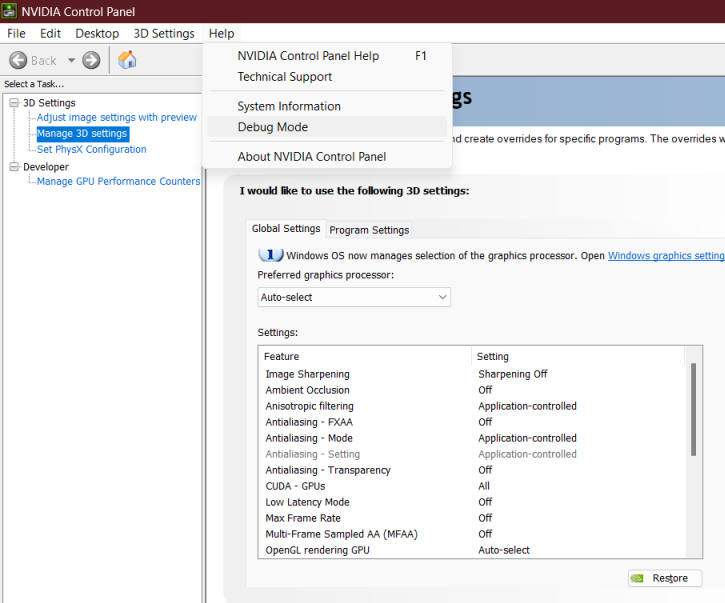725x603 pixels.
Task: Select Set PhysX Configuration task
Action: click(92, 149)
